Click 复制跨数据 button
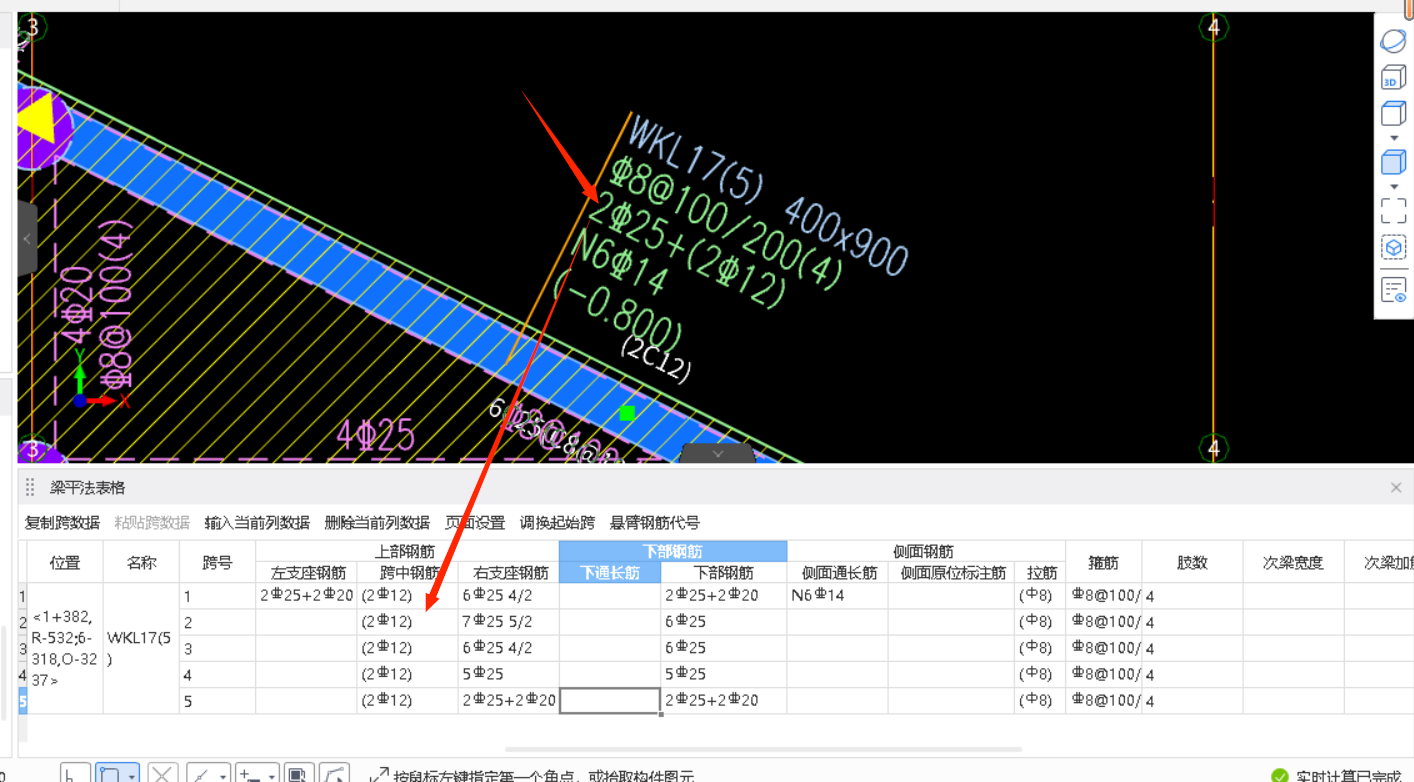Image resolution: width=1414 pixels, height=782 pixels. click(62, 523)
